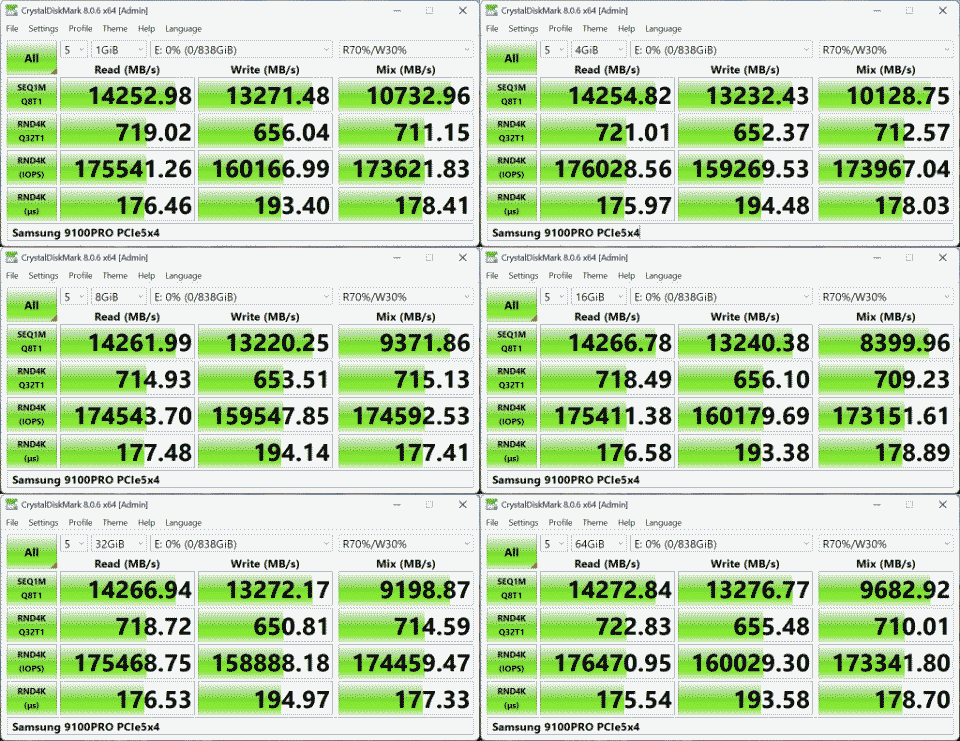
Task: Open the 8GiB test size dropdown
Action: tap(119, 297)
